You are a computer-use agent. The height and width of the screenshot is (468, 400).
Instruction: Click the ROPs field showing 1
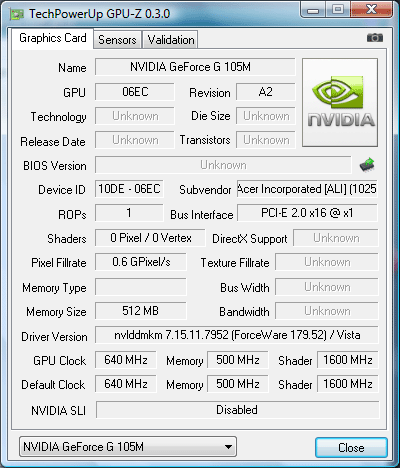pos(129,213)
